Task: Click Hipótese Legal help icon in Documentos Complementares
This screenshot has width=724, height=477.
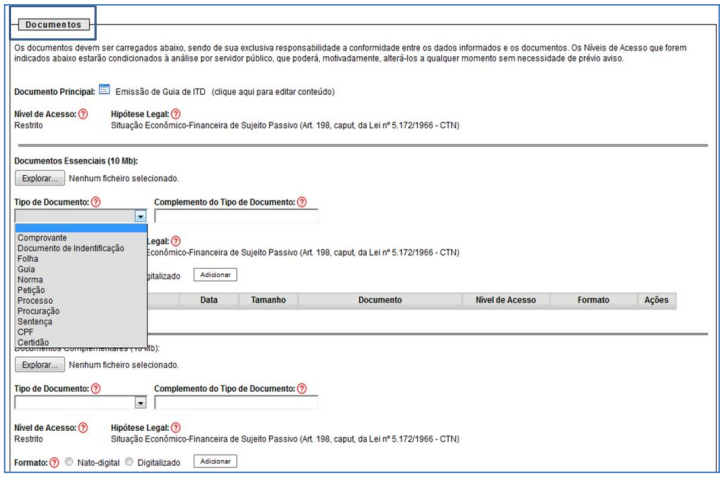Action: tap(176, 427)
